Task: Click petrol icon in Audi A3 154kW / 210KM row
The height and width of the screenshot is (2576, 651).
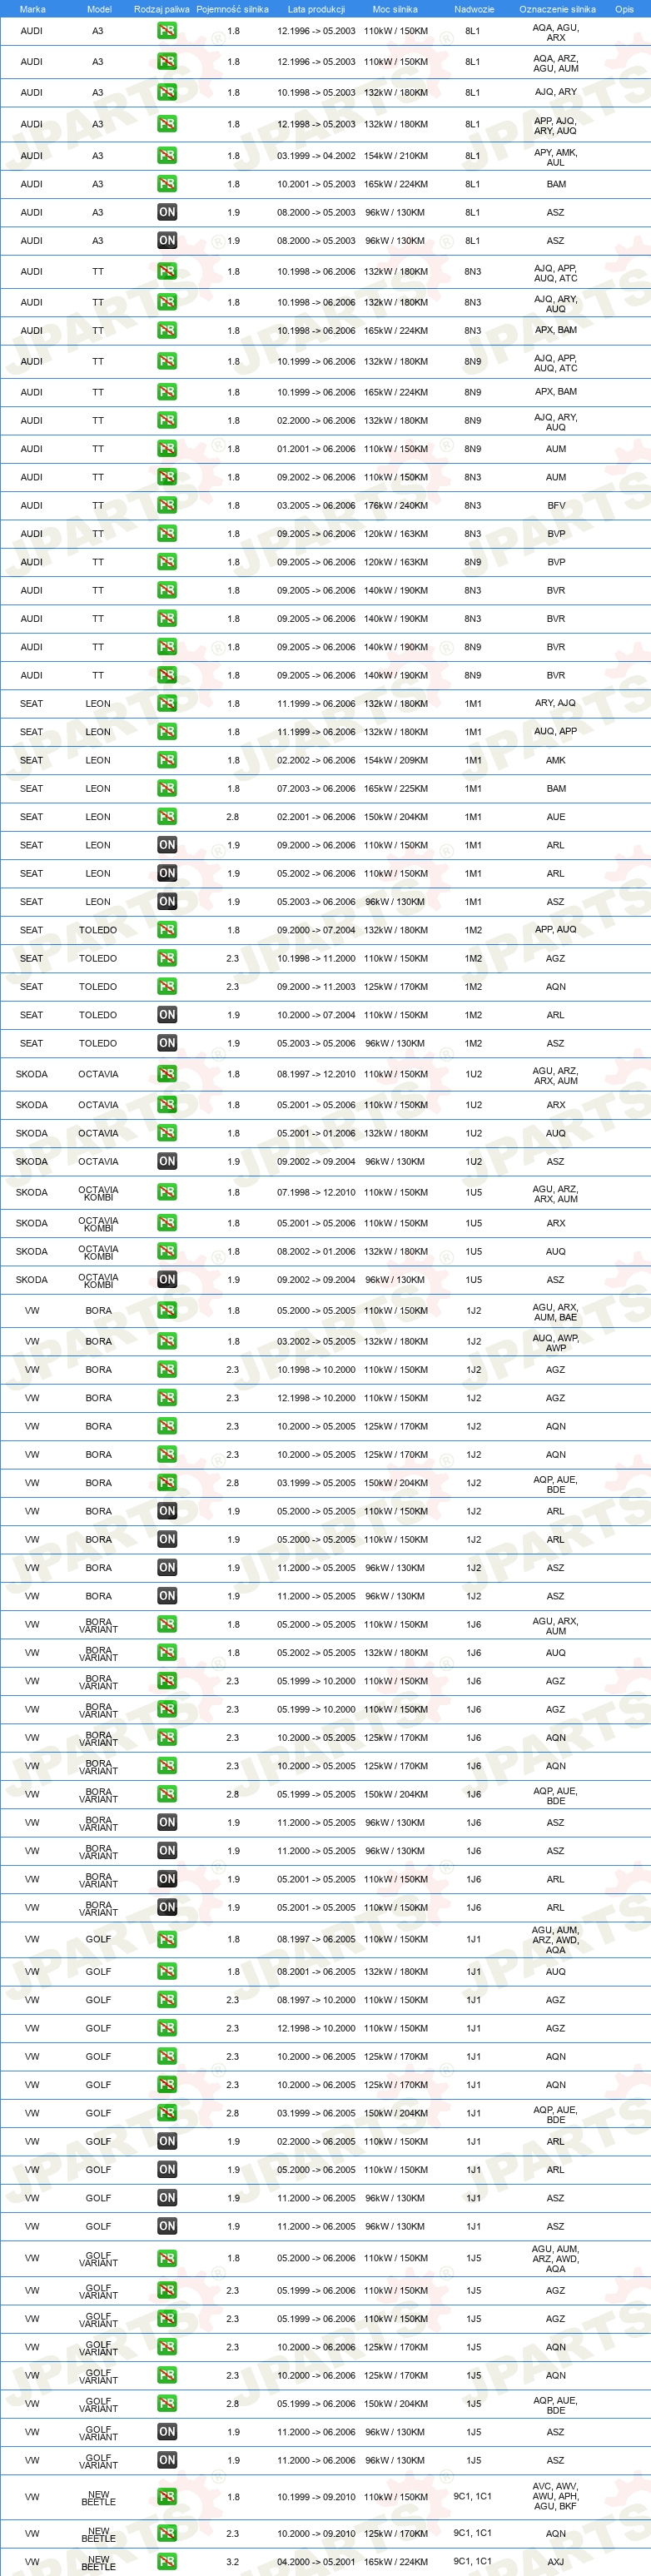Action: tap(167, 156)
